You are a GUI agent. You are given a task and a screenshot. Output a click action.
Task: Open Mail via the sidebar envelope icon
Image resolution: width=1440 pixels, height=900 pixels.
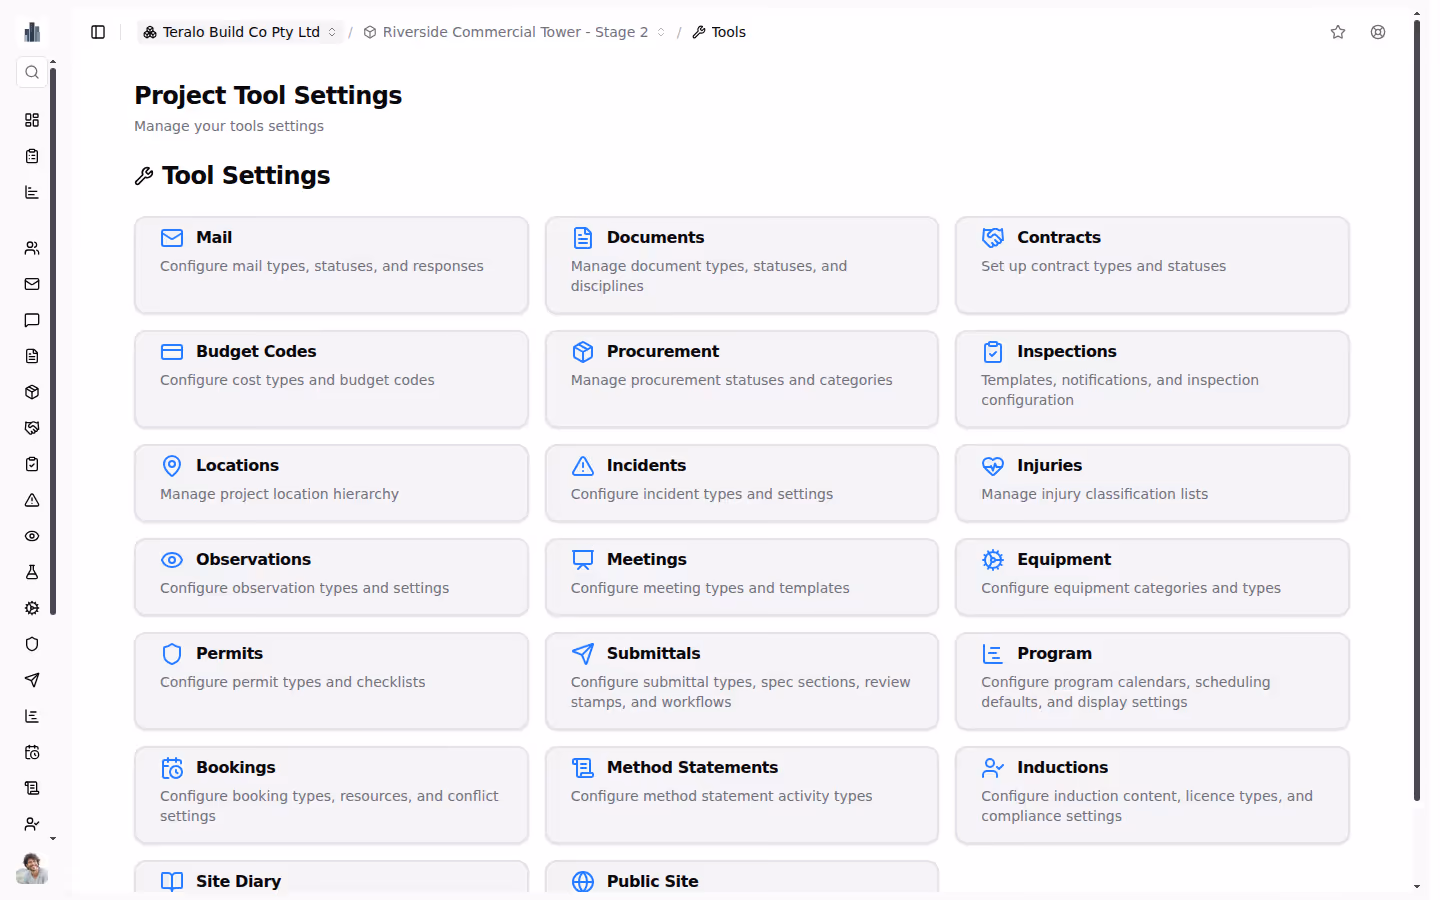(32, 284)
